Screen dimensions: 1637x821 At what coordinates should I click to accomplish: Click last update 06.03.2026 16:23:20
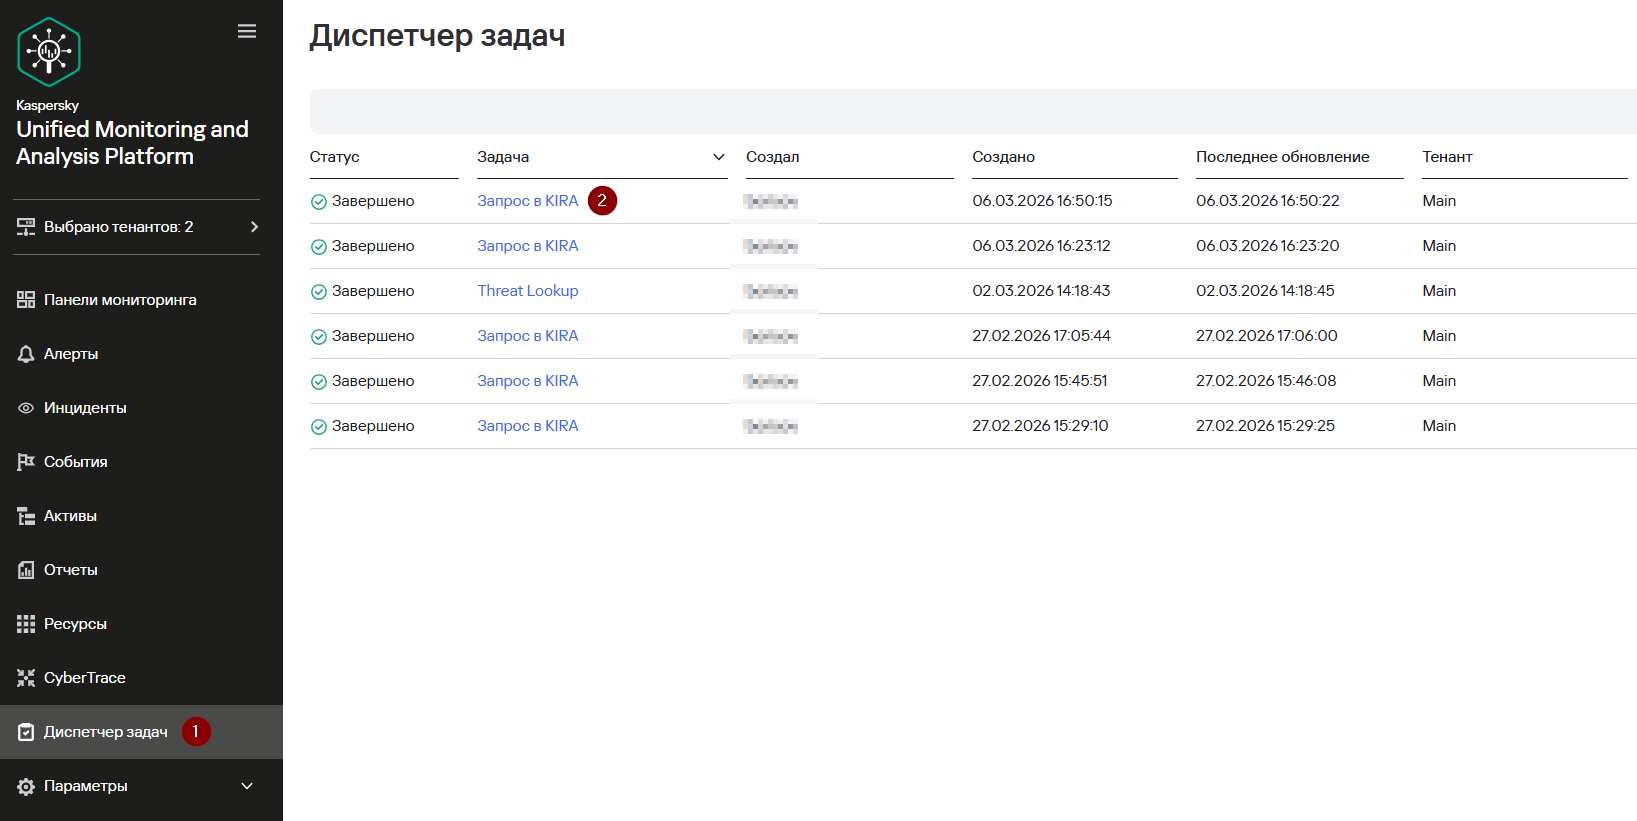[x=1268, y=246]
